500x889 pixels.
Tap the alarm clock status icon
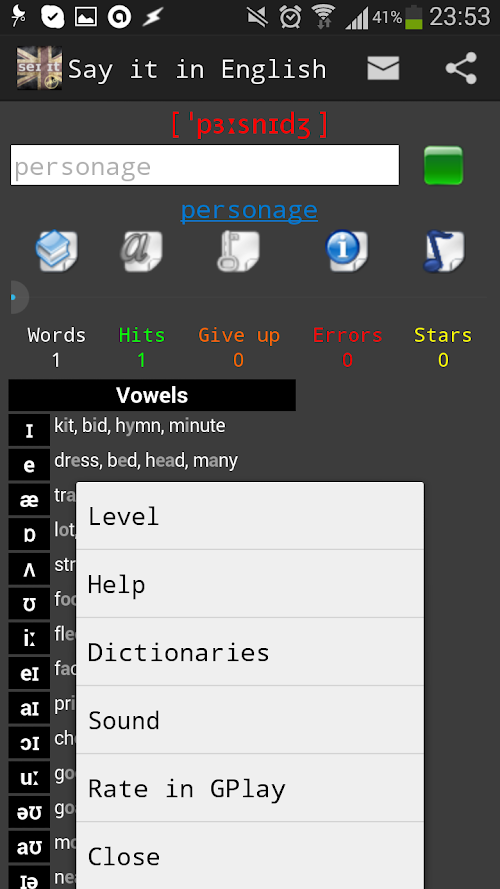pos(290,17)
